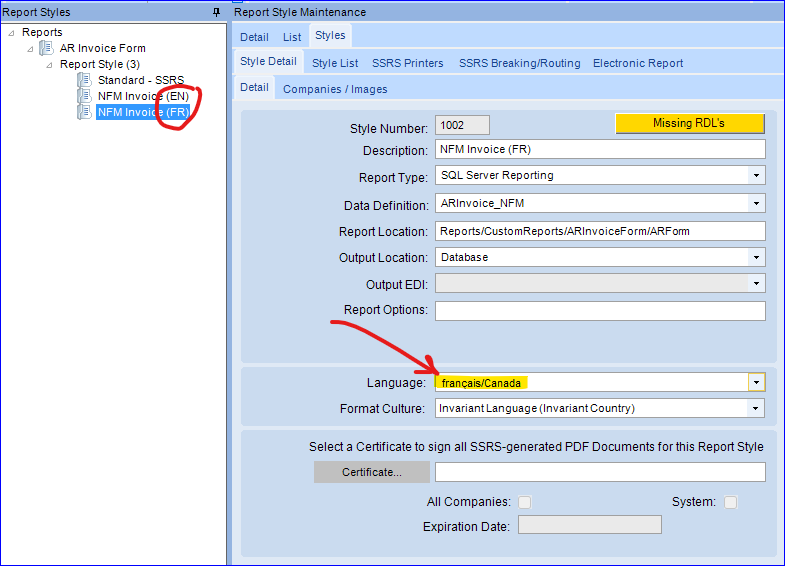
Task: Click the Database output location value
Action: pyautogui.click(x=464, y=257)
